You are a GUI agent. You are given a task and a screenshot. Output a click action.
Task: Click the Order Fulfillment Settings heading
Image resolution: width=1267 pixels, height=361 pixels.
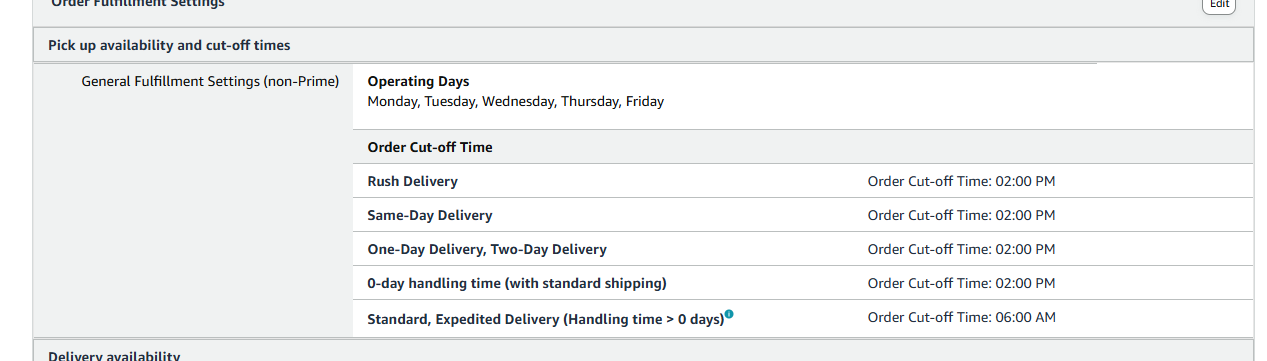pyautogui.click(x=138, y=3)
